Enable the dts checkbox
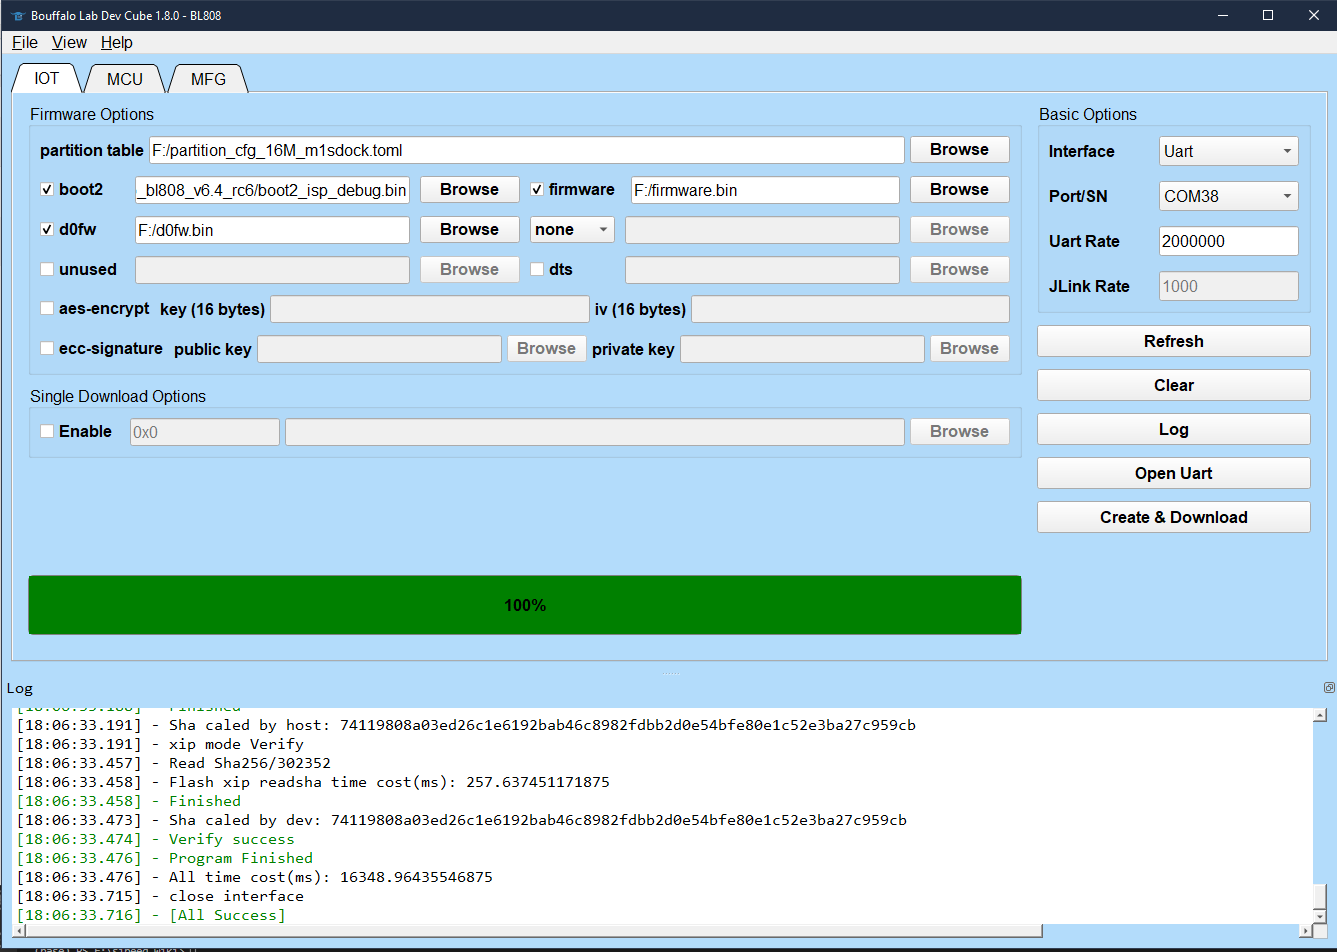This screenshot has width=1337, height=952. click(x=537, y=269)
